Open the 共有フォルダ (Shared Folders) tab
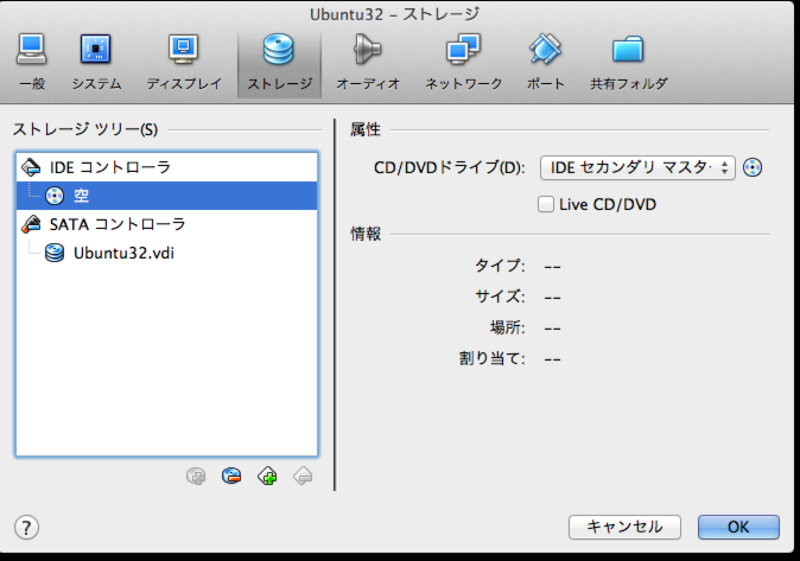This screenshot has height=561, width=800. pos(628,63)
